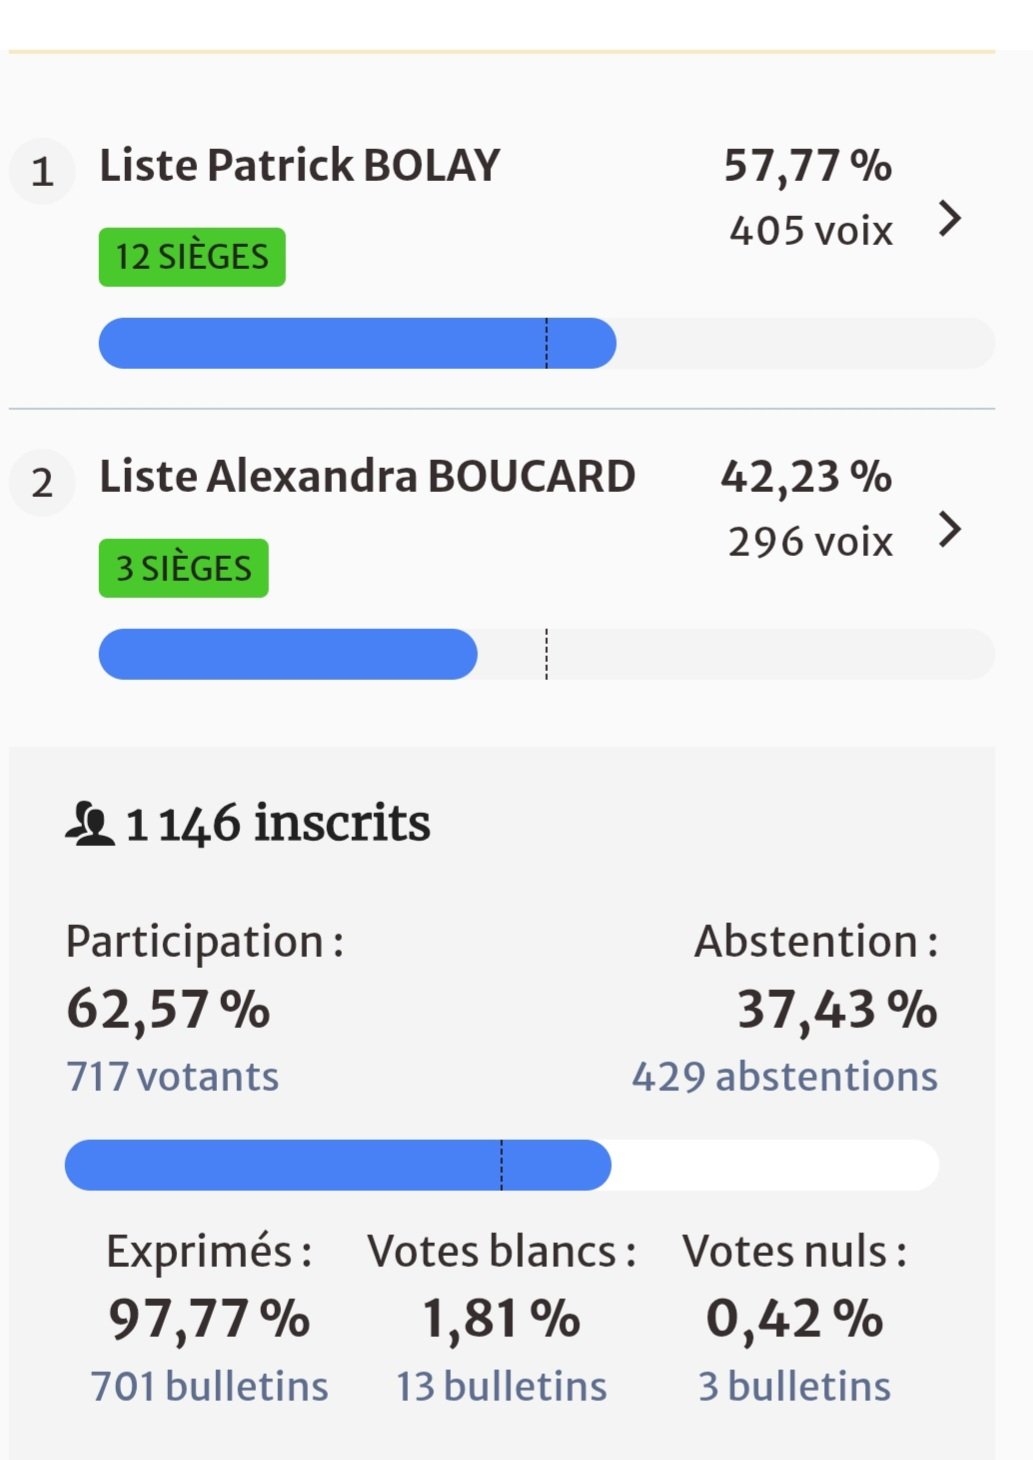This screenshot has height=1460, width=1033.
Task: Click the 717 votants link
Action: (172, 1077)
